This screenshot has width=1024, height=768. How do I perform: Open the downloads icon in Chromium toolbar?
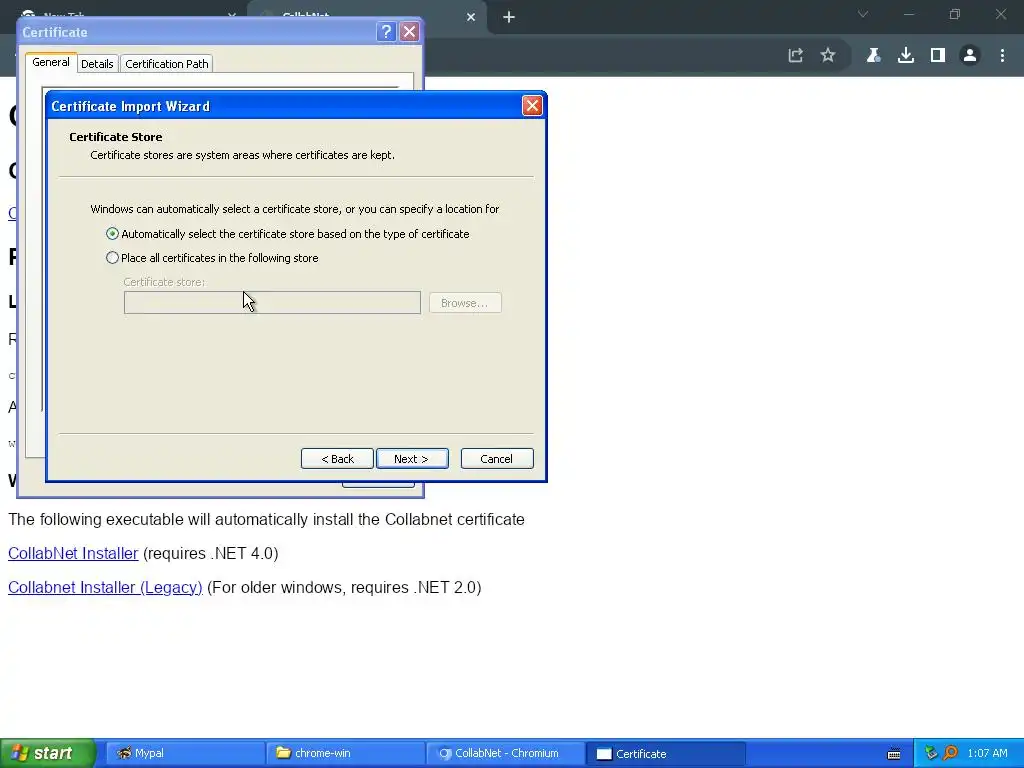click(x=905, y=56)
